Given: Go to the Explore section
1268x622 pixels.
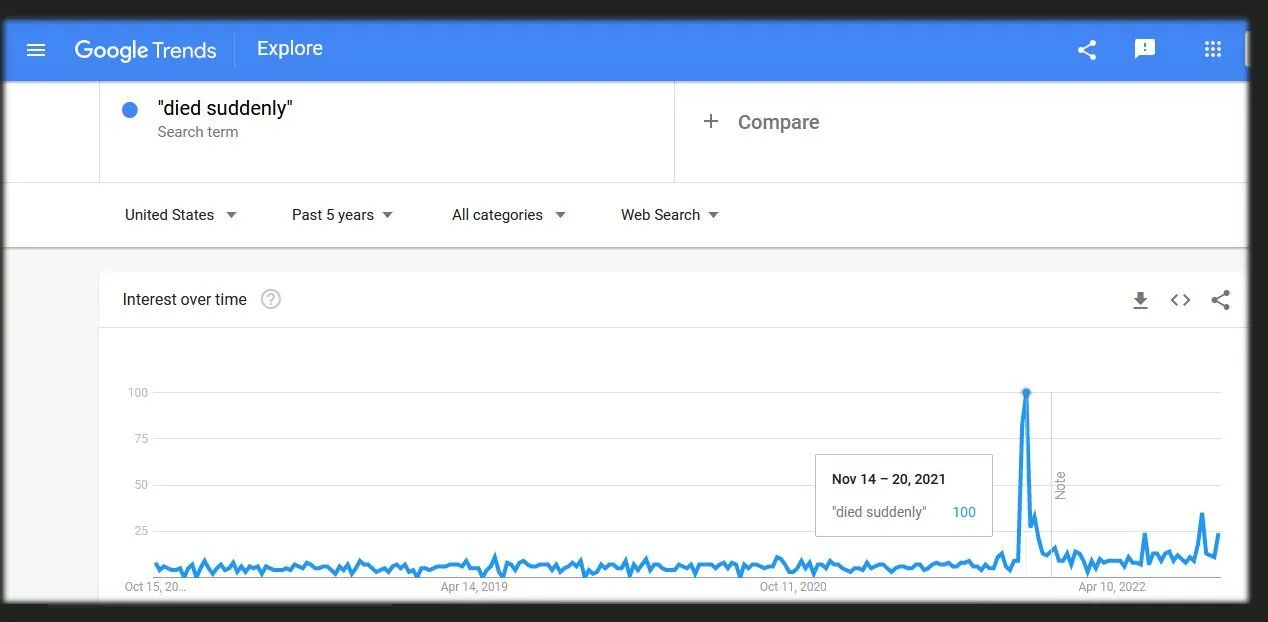Looking at the screenshot, I should pos(289,49).
